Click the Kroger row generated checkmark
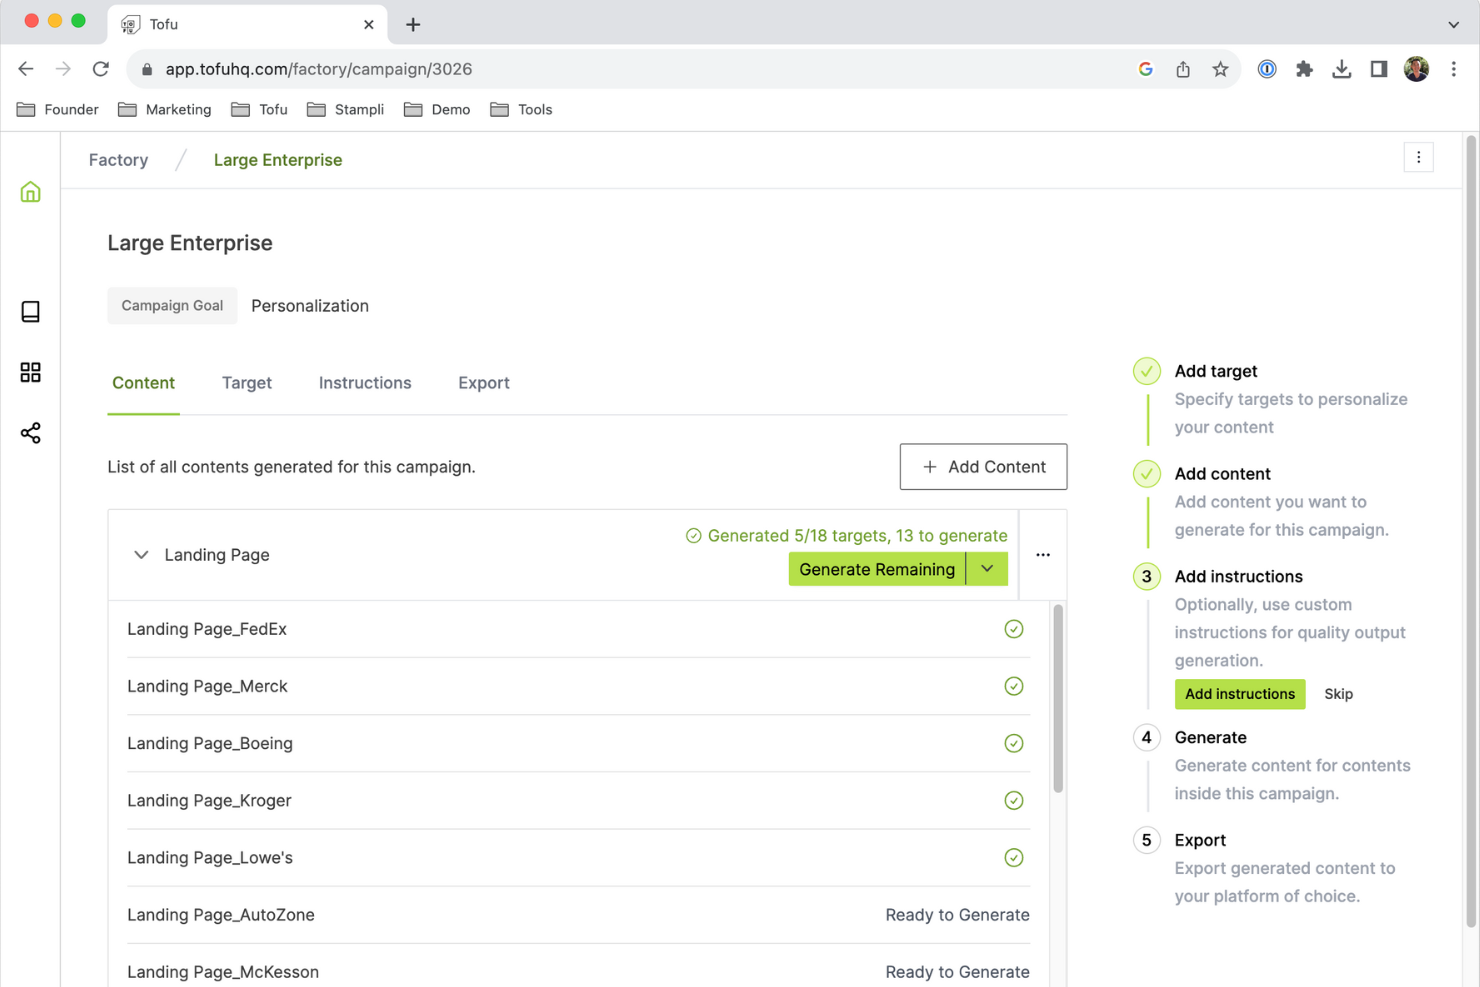This screenshot has width=1480, height=987. pyautogui.click(x=1014, y=800)
